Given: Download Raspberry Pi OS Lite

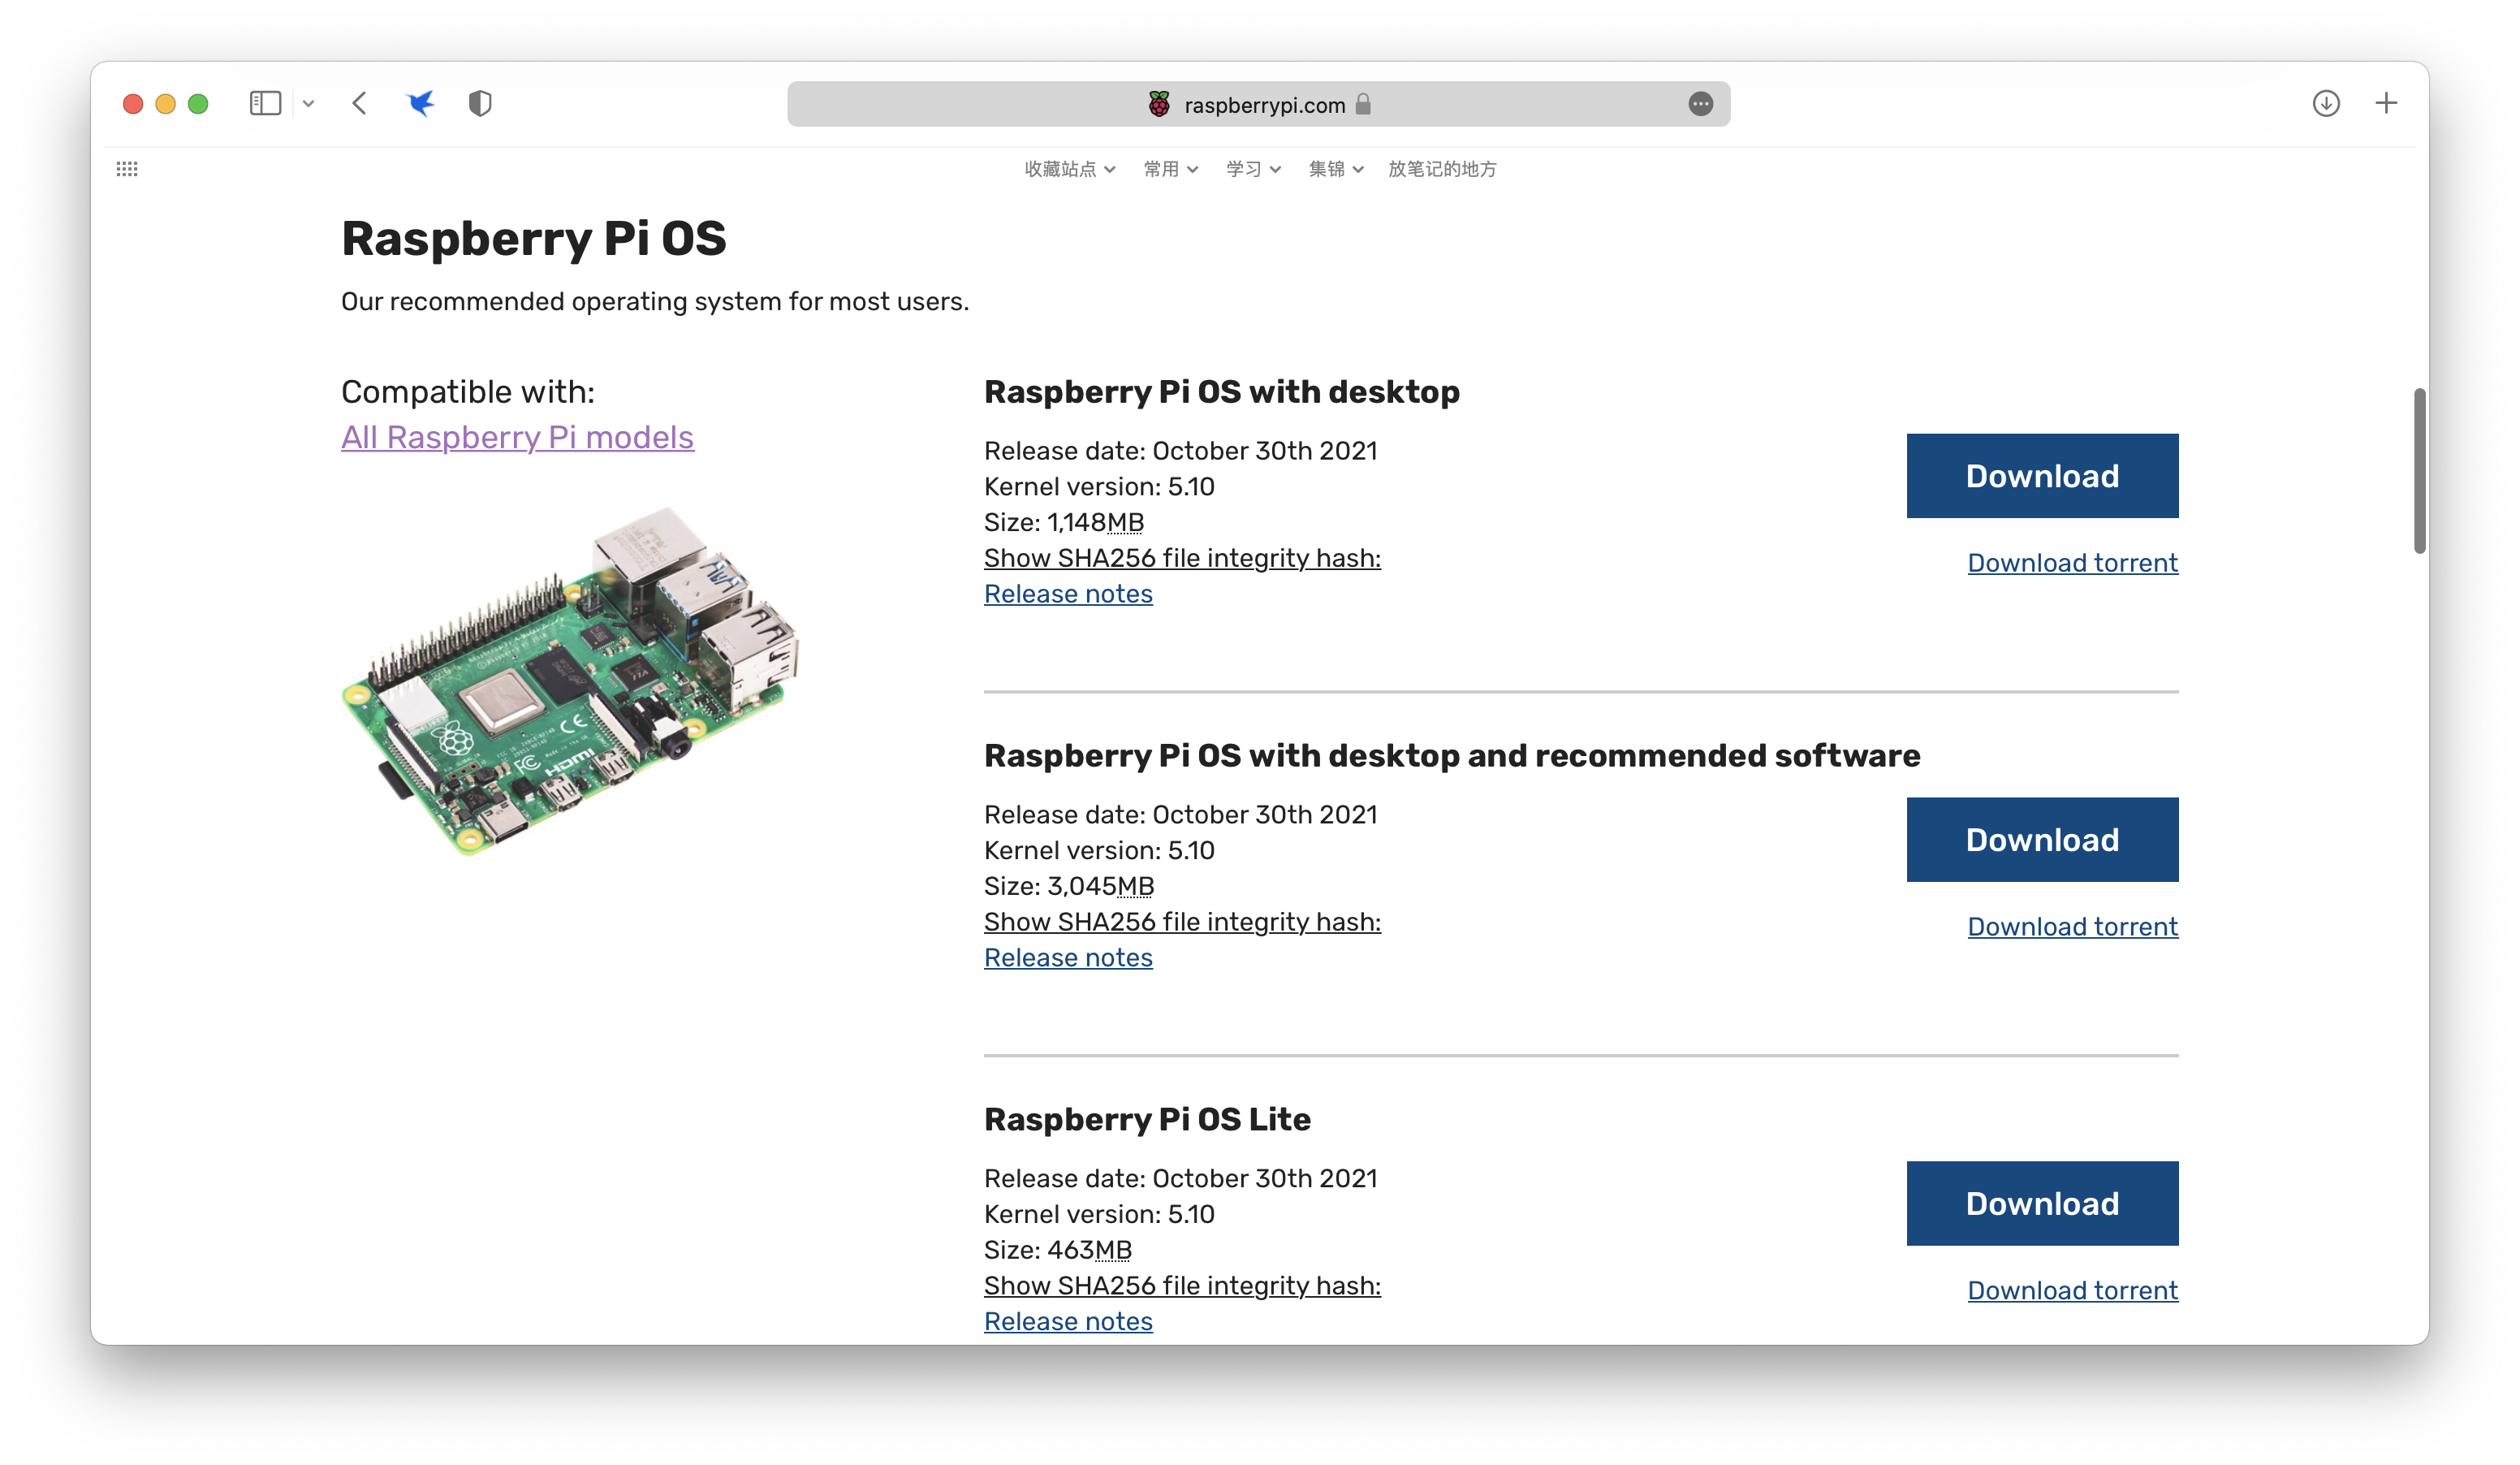Looking at the screenshot, I should tap(2042, 1204).
